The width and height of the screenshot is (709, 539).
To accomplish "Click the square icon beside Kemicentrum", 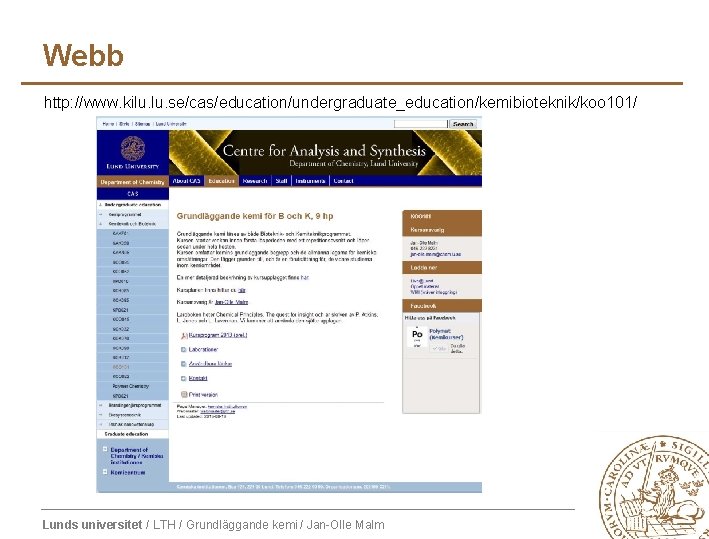I will [105, 472].
